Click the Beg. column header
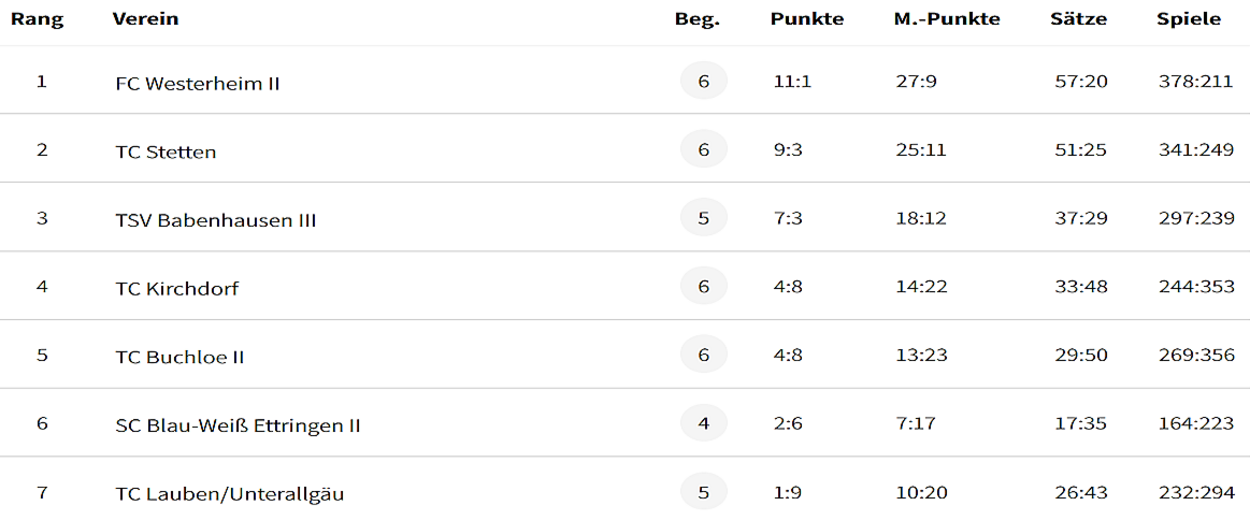The image size is (1250, 520). coord(697,20)
